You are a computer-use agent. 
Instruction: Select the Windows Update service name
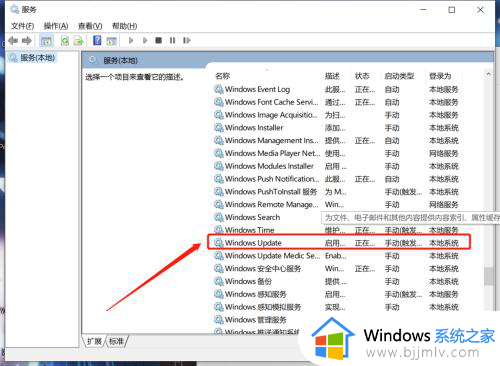253,243
